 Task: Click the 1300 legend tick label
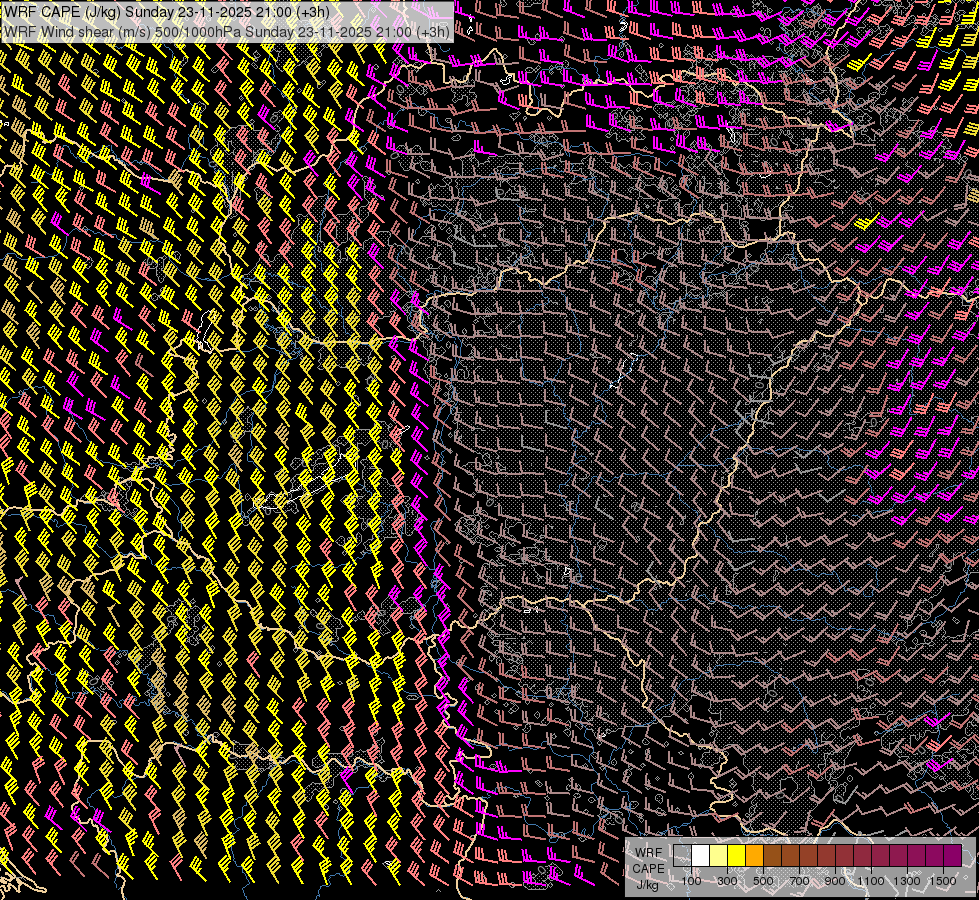[907, 881]
